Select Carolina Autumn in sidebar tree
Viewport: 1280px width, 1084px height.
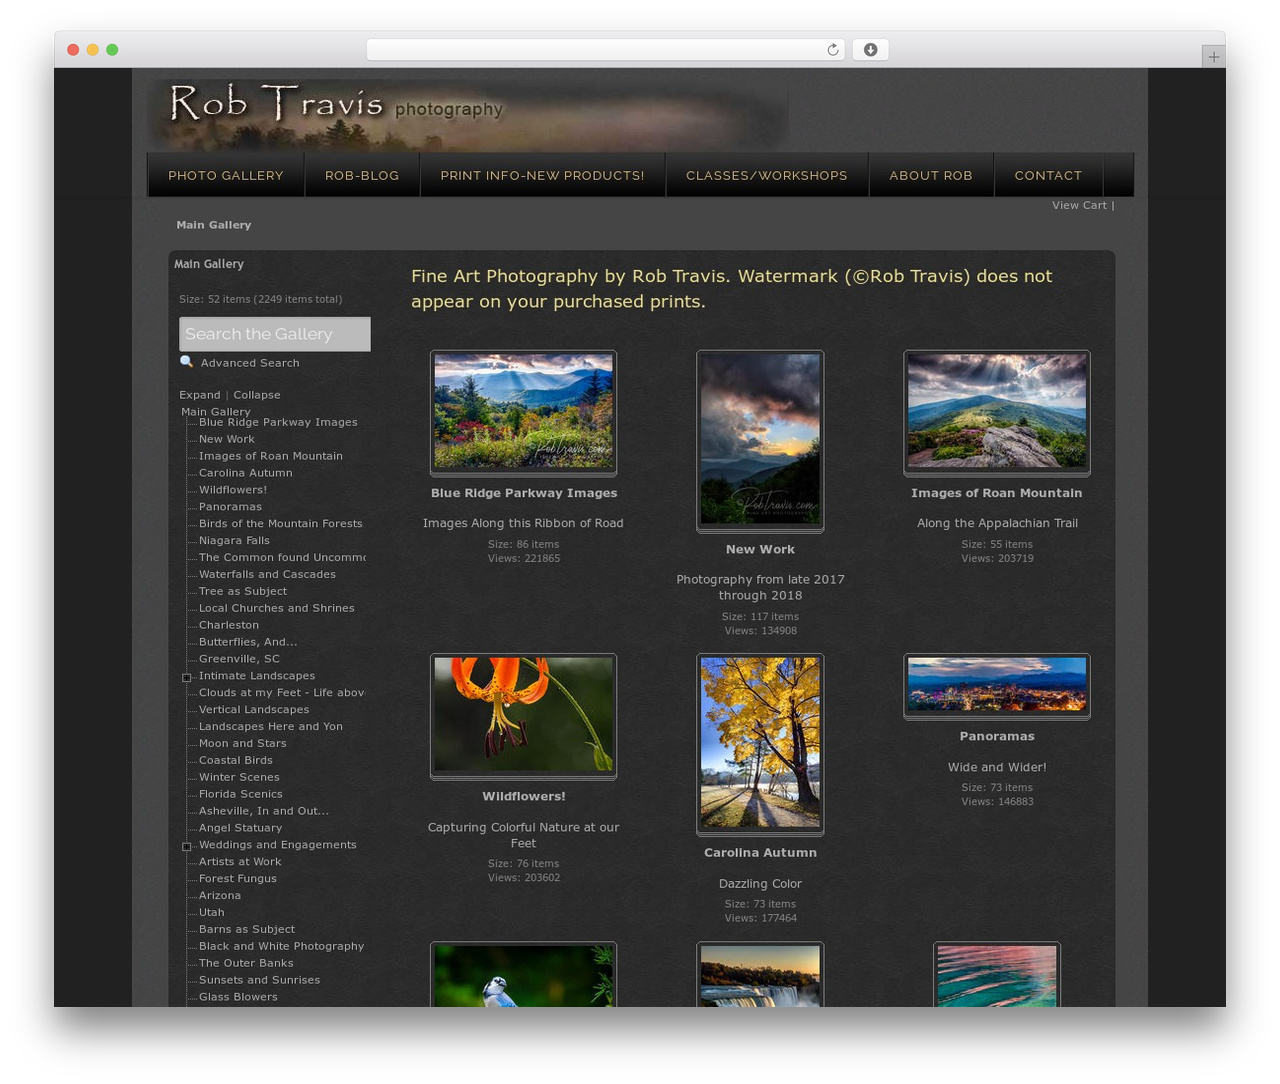point(246,473)
